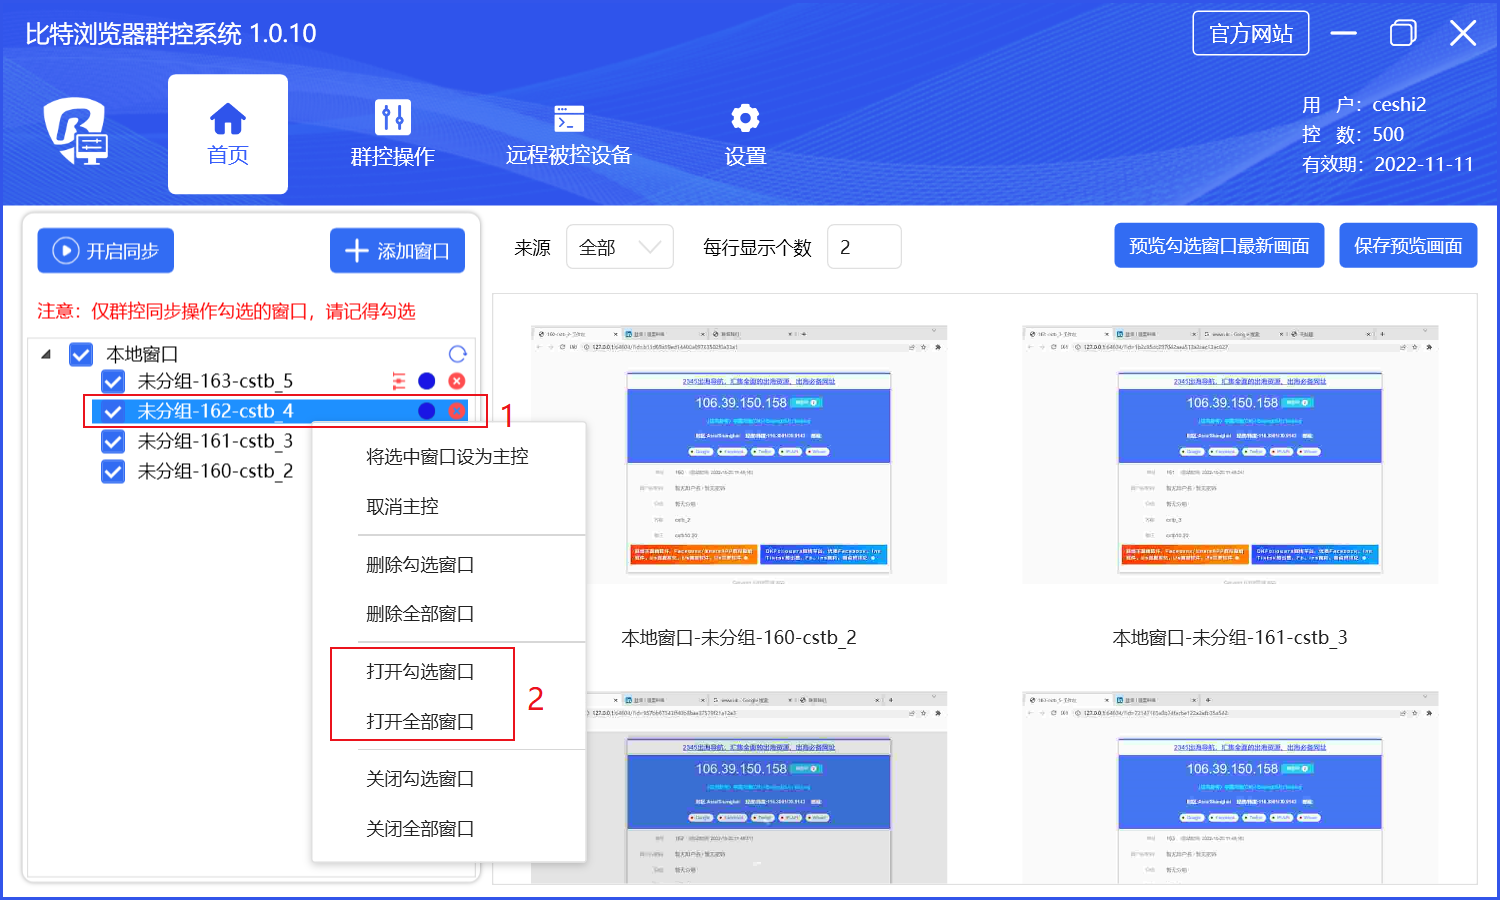Select 将选中窗口设为主控 menu item
The image size is (1500, 900).
click(447, 457)
